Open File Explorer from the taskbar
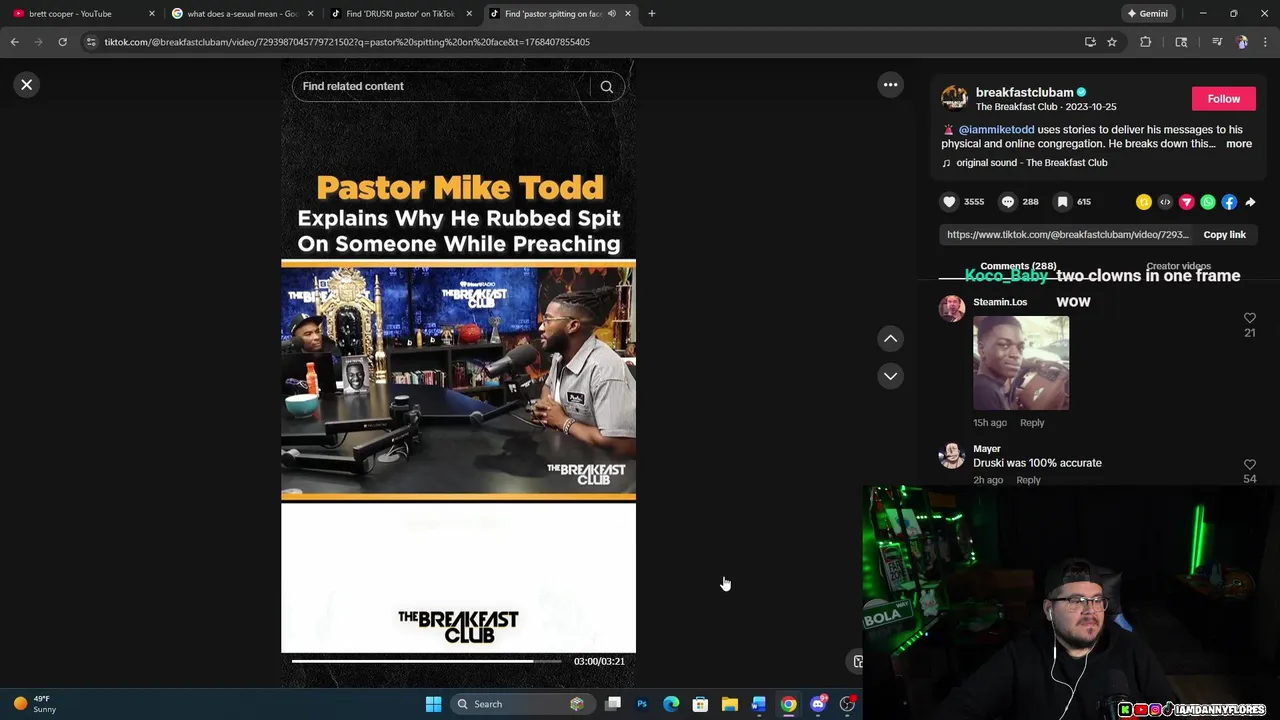Viewport: 1280px width, 720px height. (730, 704)
